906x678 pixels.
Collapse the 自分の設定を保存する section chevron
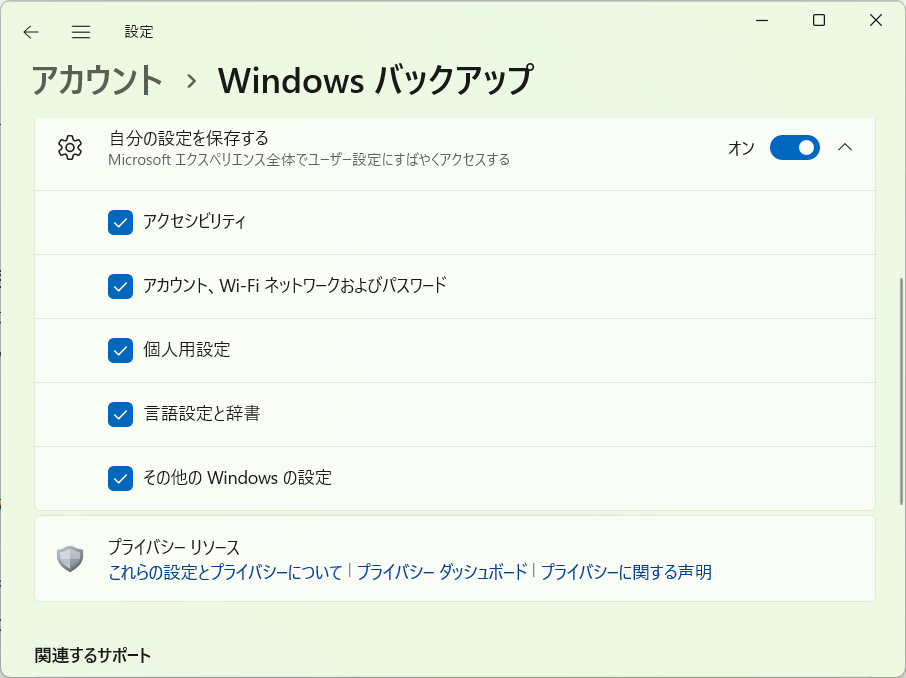(845, 147)
